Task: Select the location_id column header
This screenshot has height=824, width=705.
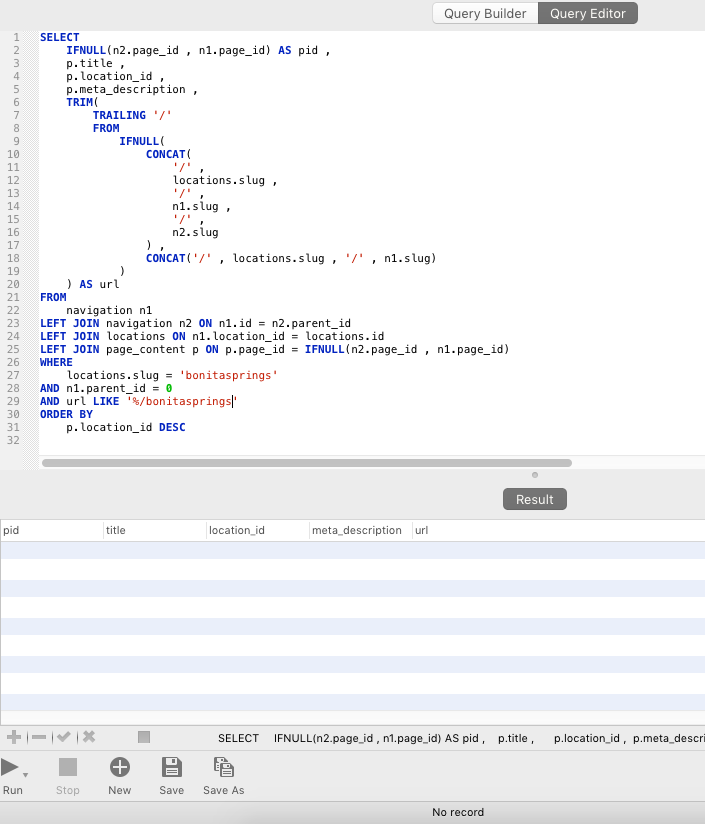Action: point(256,530)
